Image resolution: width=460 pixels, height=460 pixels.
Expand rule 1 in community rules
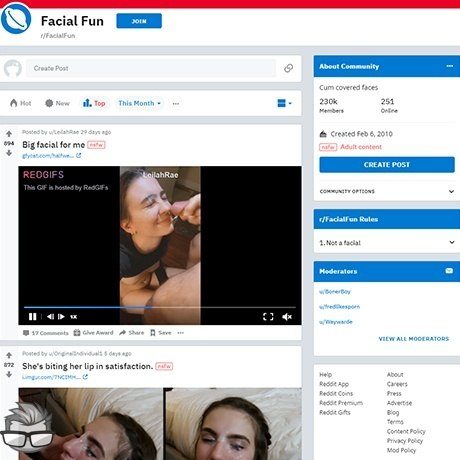[x=387, y=243]
